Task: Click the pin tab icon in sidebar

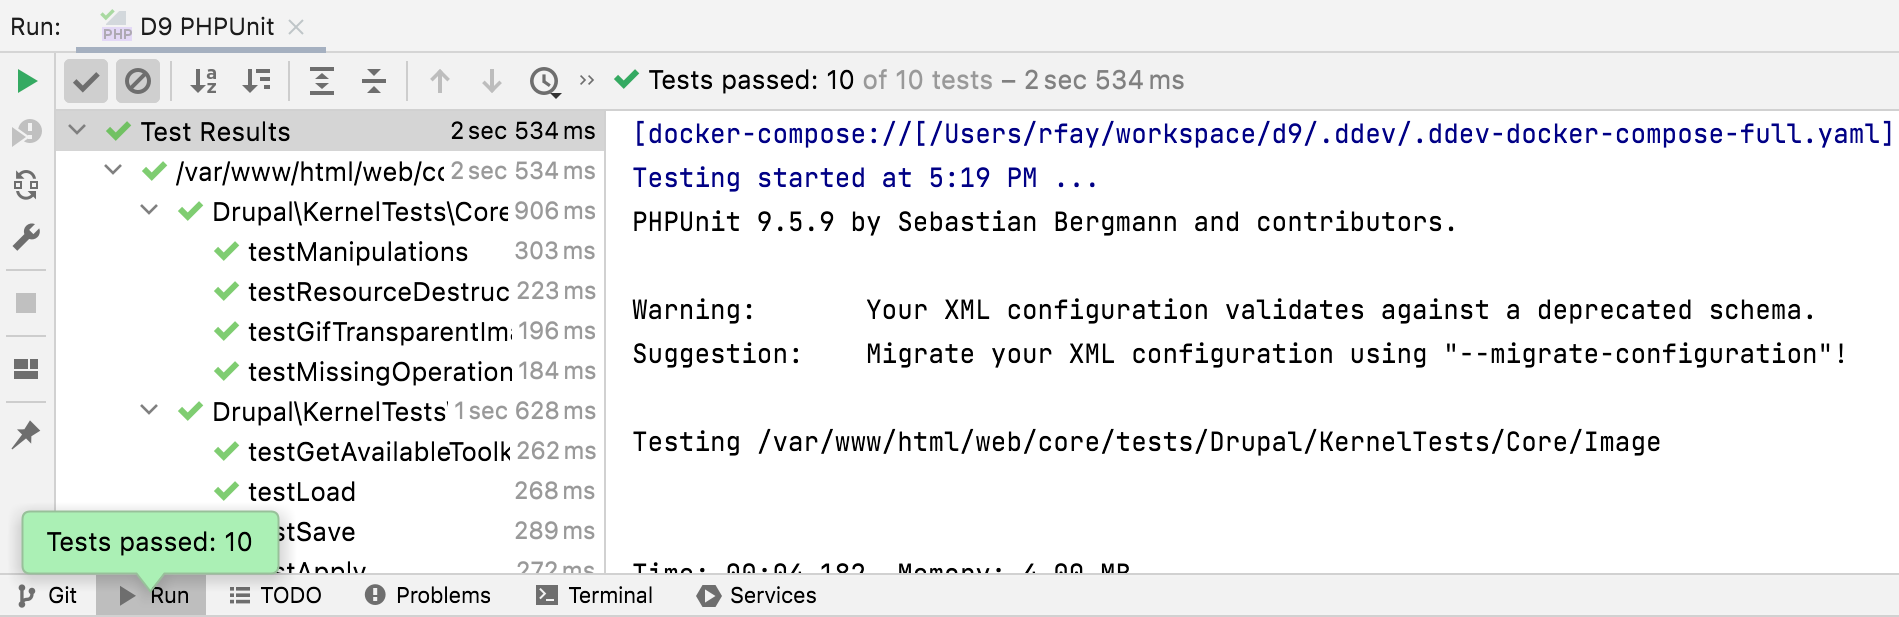Action: 27,434
